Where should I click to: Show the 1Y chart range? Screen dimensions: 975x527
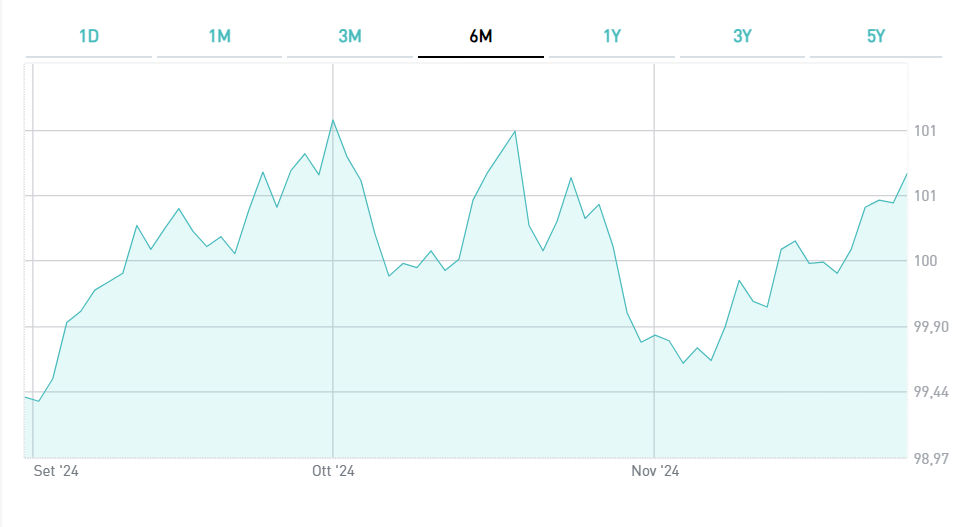(612, 37)
